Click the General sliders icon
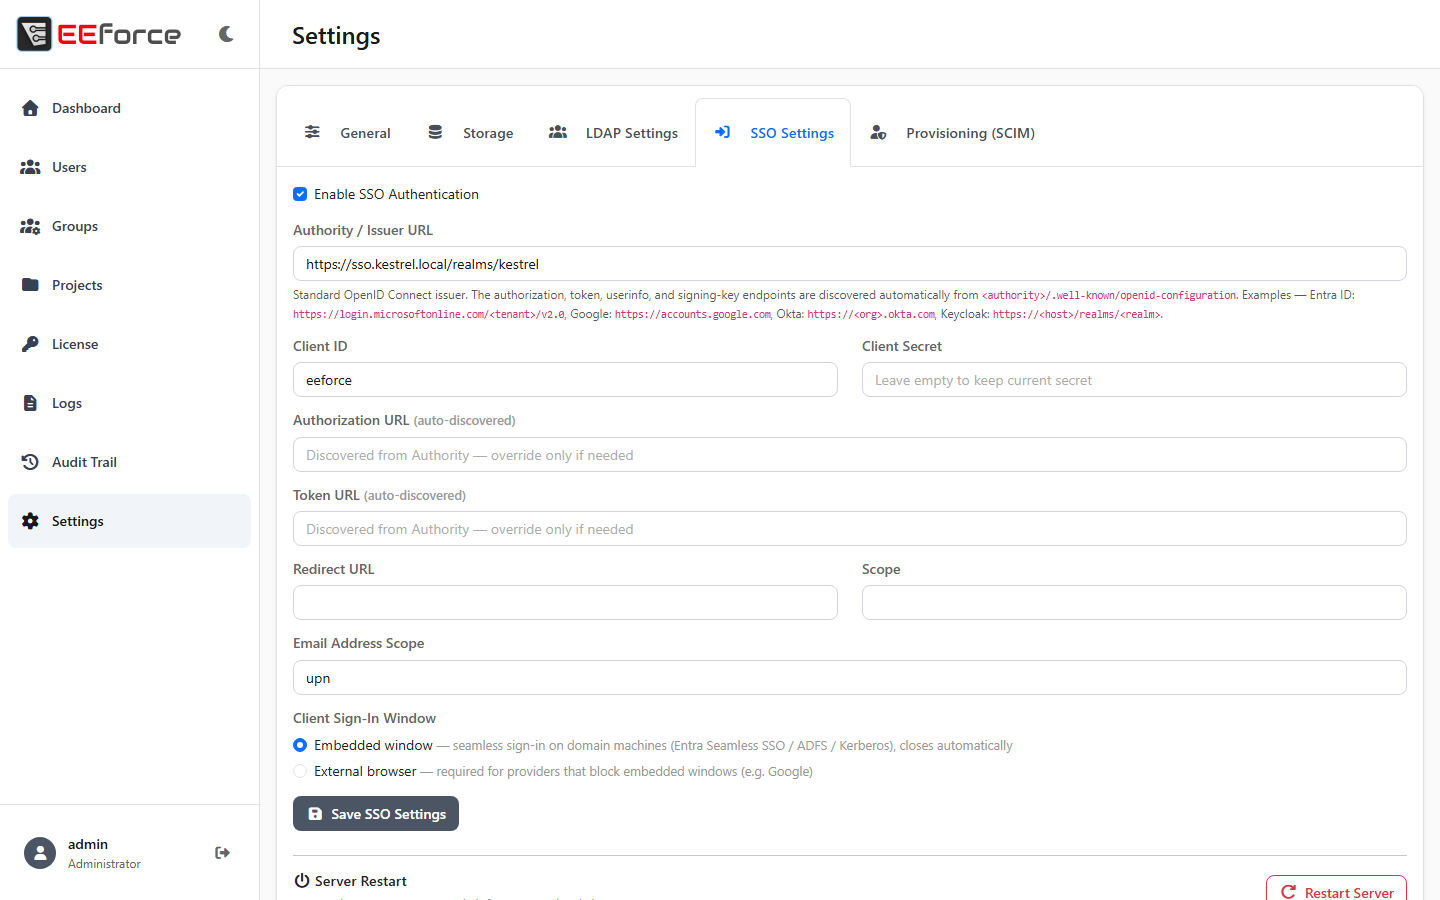The image size is (1440, 900). click(x=312, y=132)
